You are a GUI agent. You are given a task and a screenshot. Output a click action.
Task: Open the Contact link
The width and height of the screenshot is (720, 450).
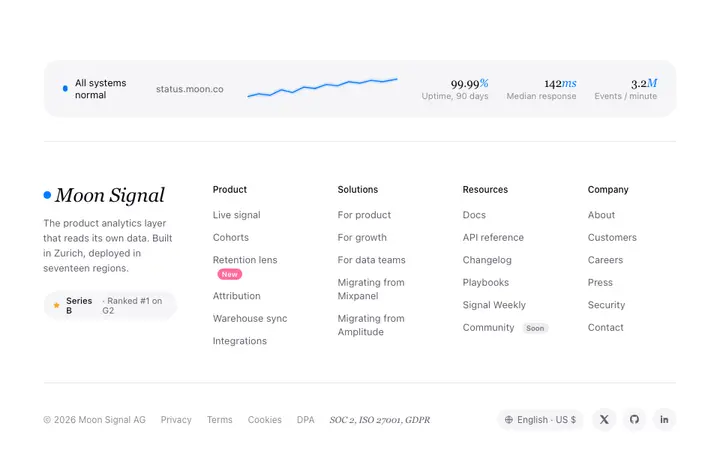click(606, 327)
